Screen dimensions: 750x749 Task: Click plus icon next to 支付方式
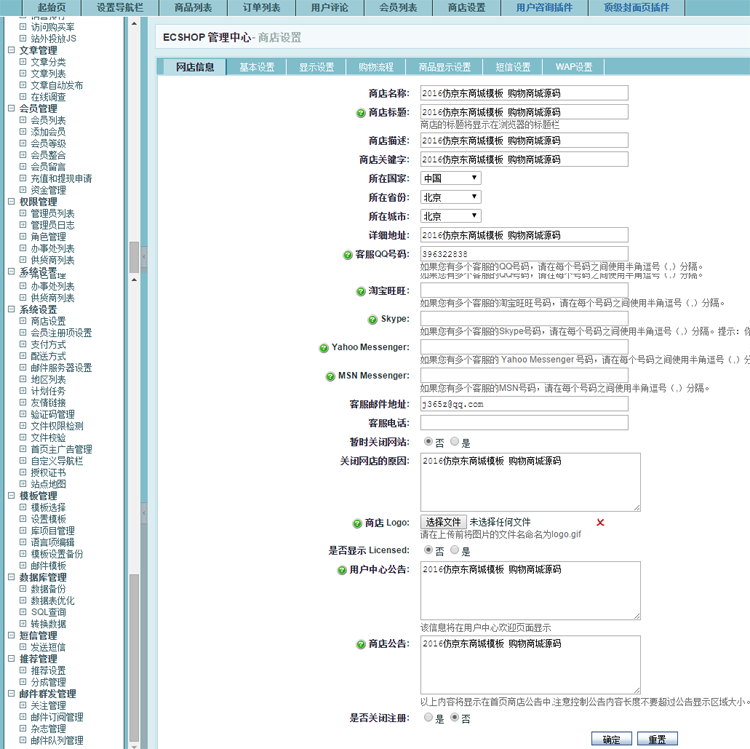(22, 344)
